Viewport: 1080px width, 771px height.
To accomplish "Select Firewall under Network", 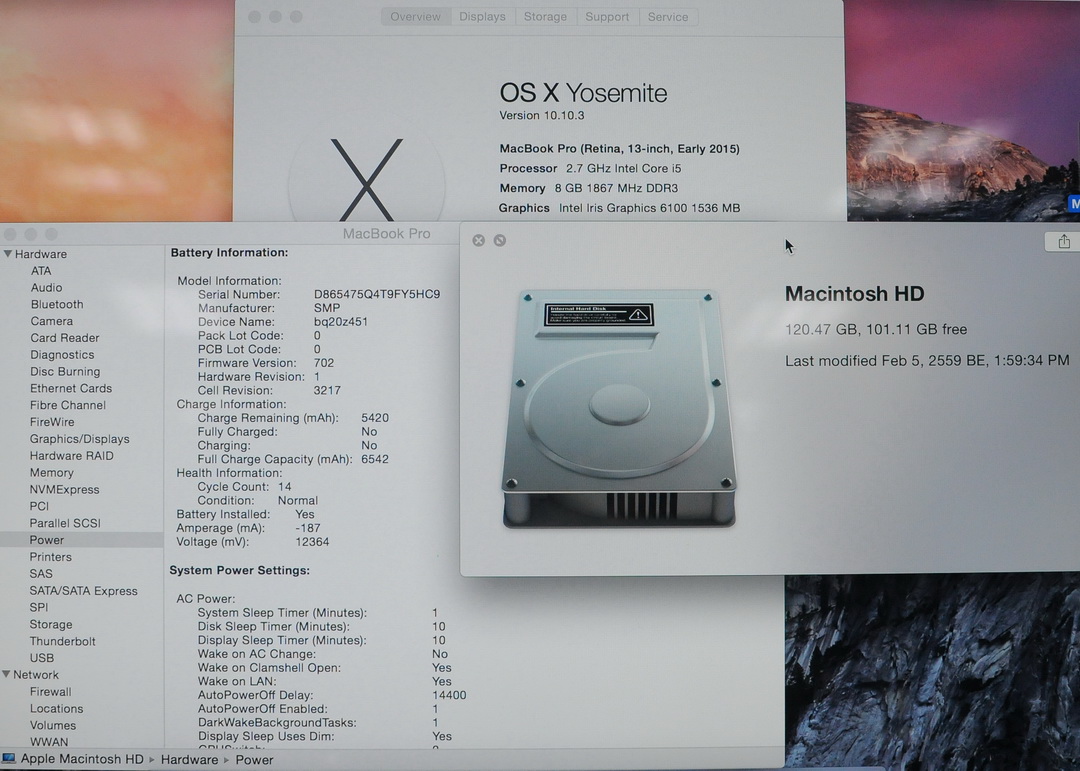I will pos(50,692).
